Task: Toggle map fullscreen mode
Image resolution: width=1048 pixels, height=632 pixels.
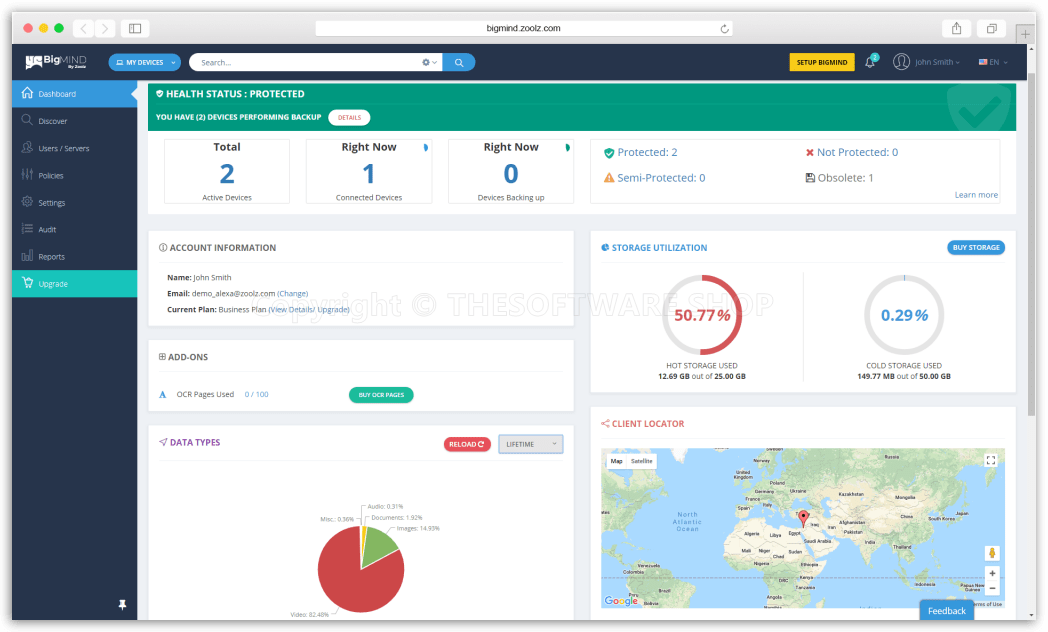Action: (x=992, y=461)
